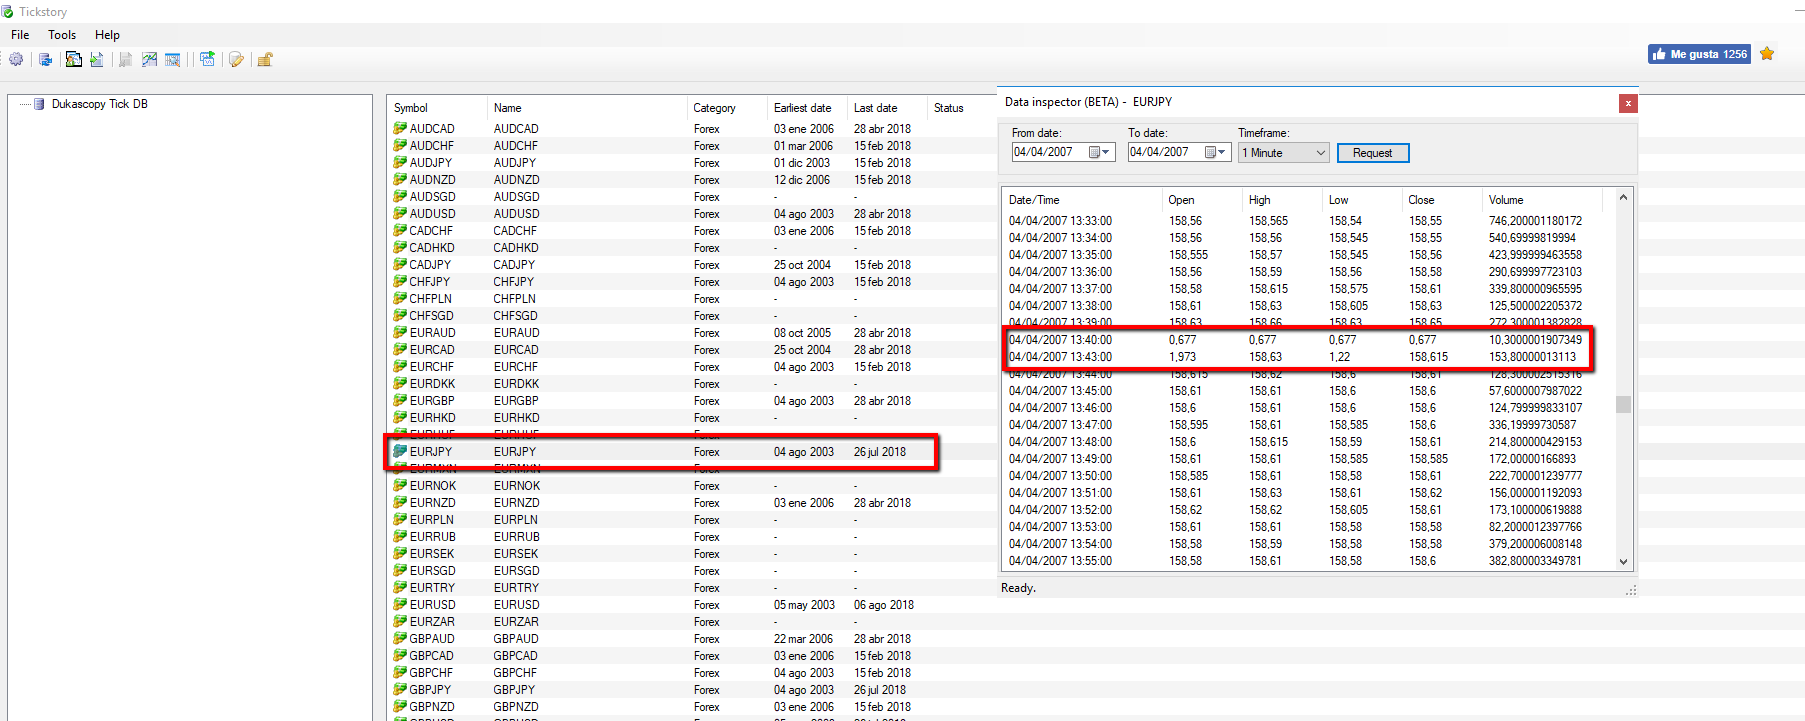Select the EURSEK row name cell
Image resolution: width=1805 pixels, height=721 pixels.
515,554
